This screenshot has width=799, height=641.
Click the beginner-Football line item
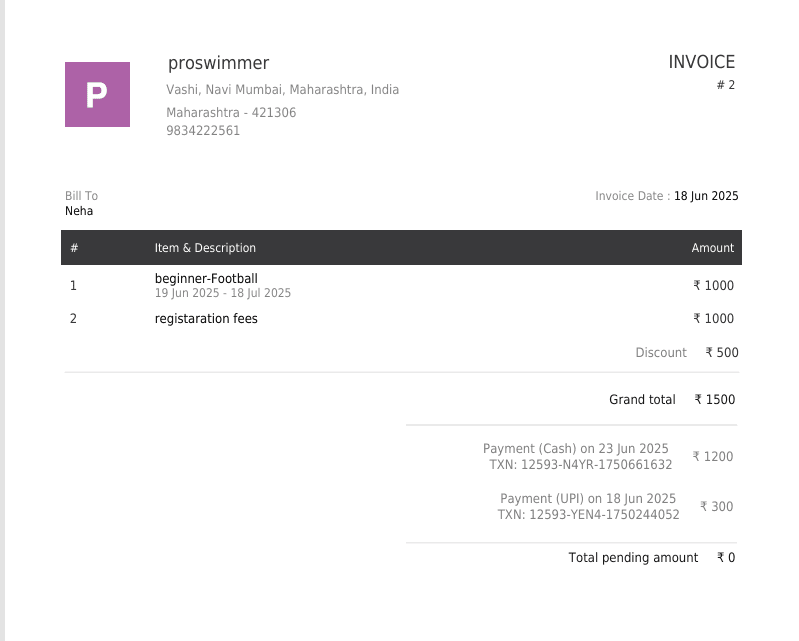[x=206, y=278]
